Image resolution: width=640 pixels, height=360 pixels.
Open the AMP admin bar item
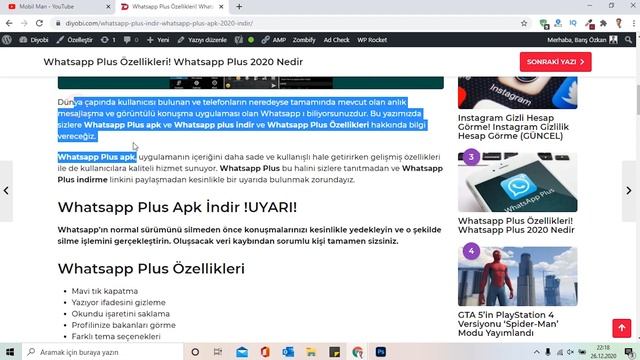[274, 40]
